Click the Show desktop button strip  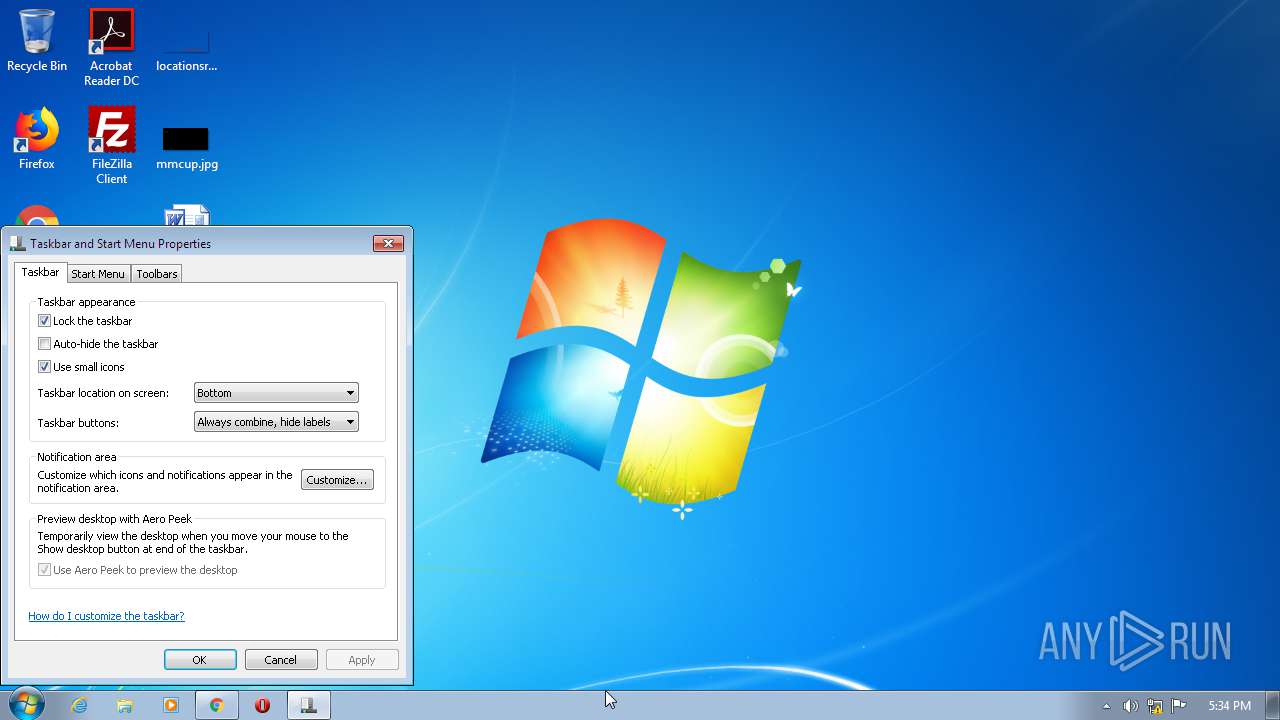pos(1272,705)
